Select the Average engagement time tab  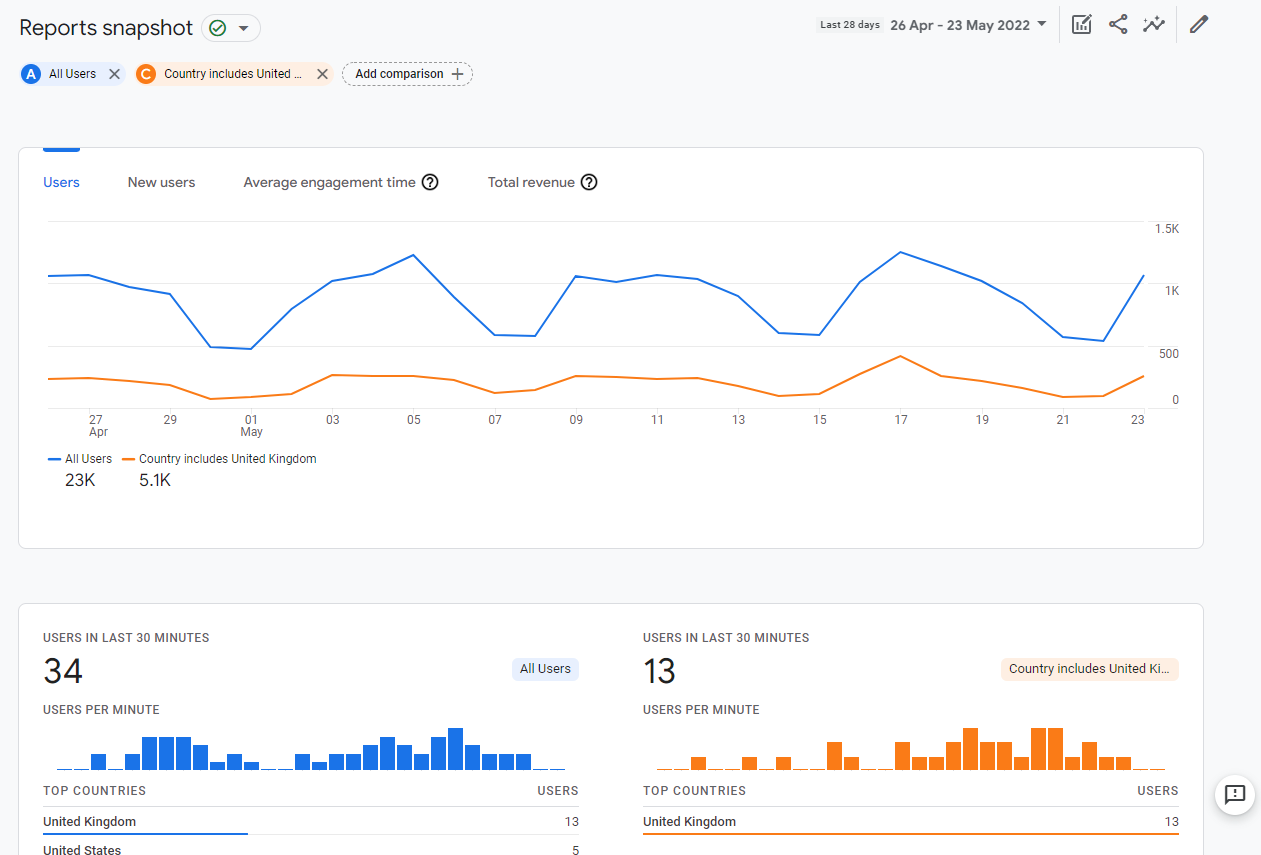[329, 182]
